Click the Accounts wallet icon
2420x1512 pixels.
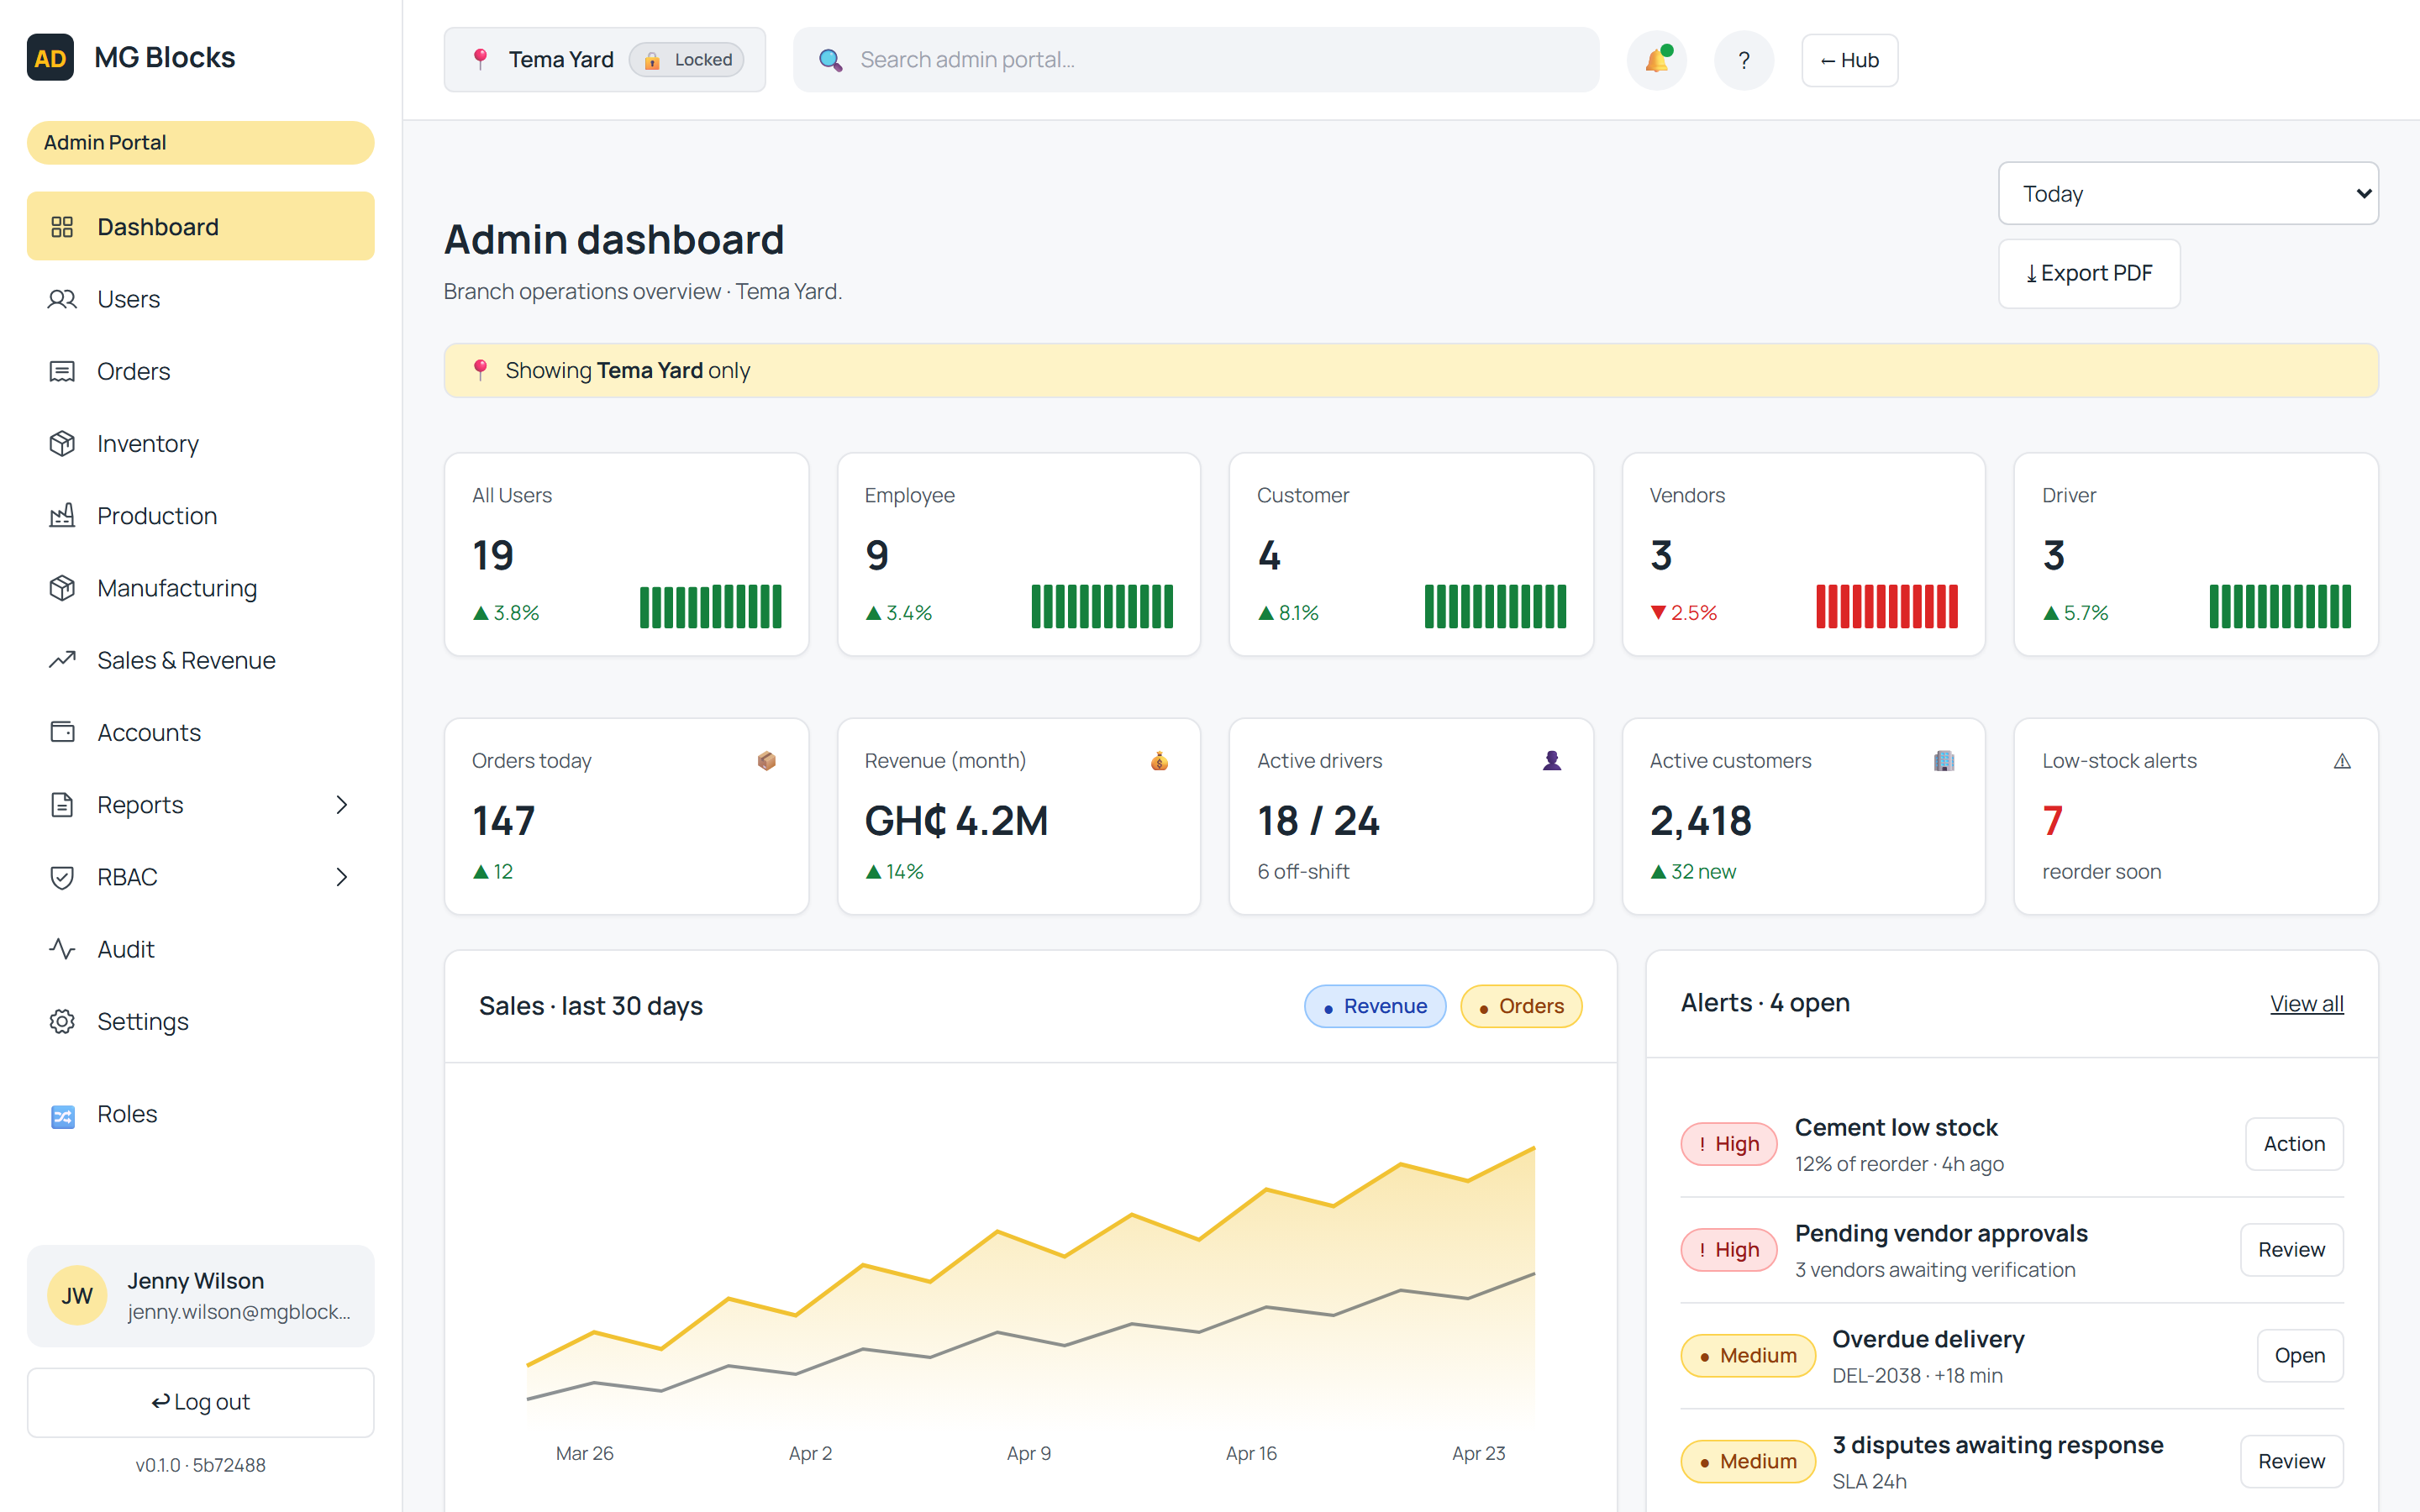pyautogui.click(x=62, y=732)
